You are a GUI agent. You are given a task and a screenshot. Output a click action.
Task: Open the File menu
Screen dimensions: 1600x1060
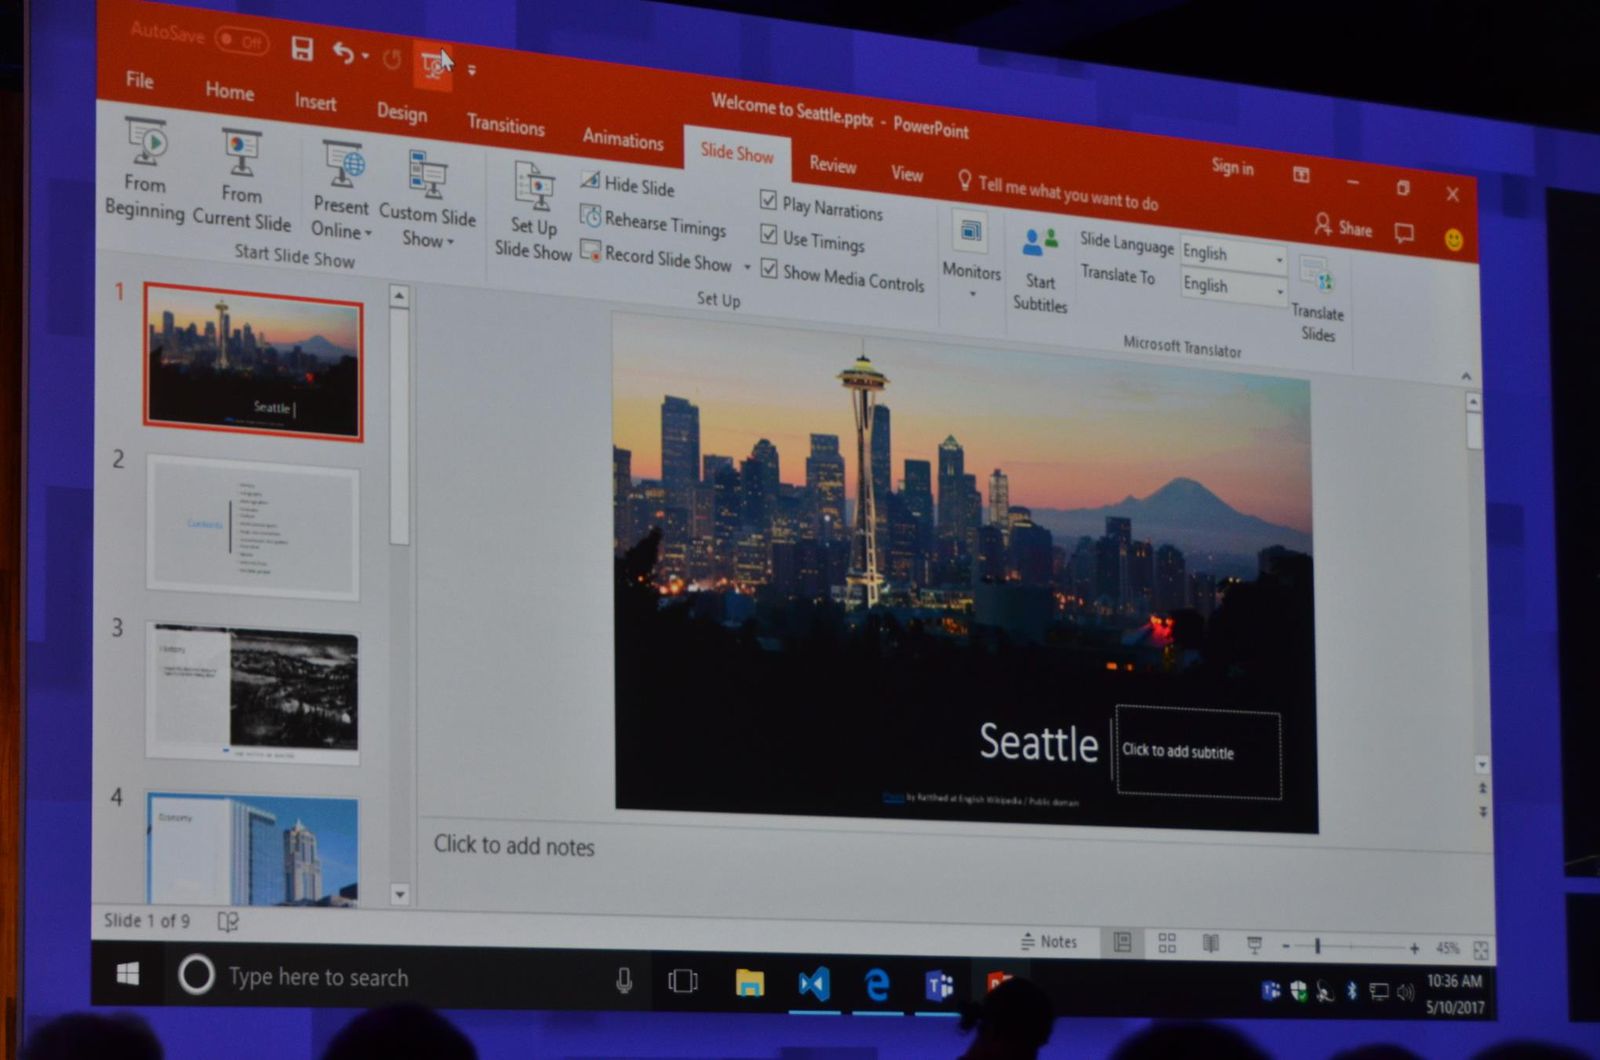(x=139, y=80)
